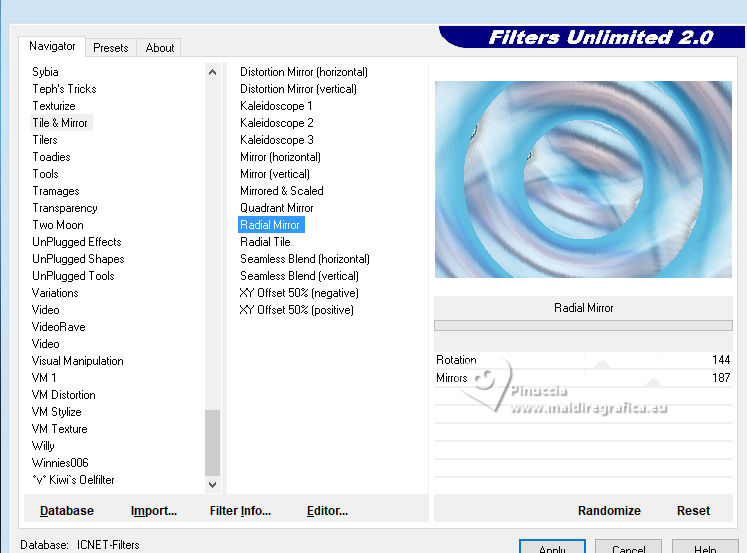The height and width of the screenshot is (553, 747).
Task: Select Willy category
Action: (43, 446)
